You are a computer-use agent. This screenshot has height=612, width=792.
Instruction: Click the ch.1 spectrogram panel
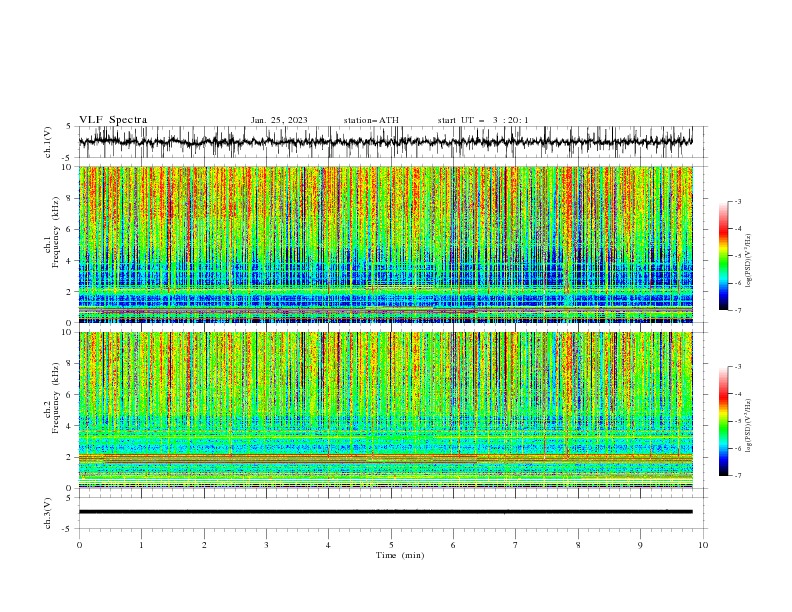coord(386,244)
